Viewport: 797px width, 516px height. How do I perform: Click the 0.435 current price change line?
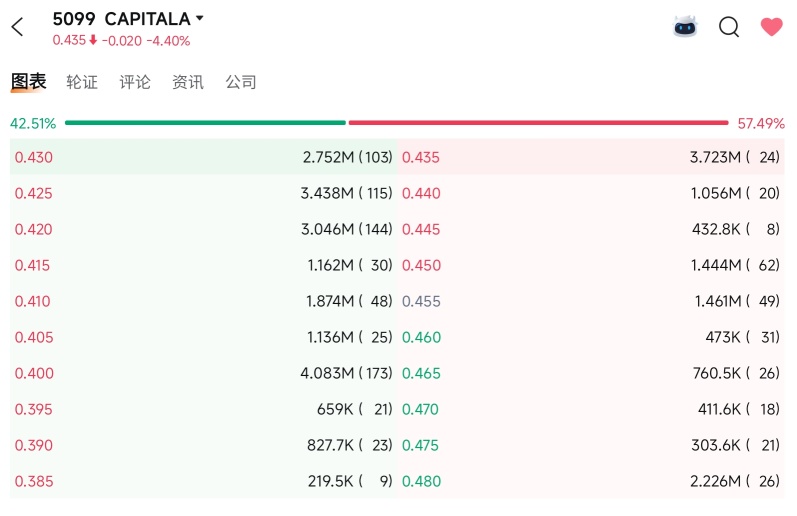pyautogui.click(x=121, y=41)
